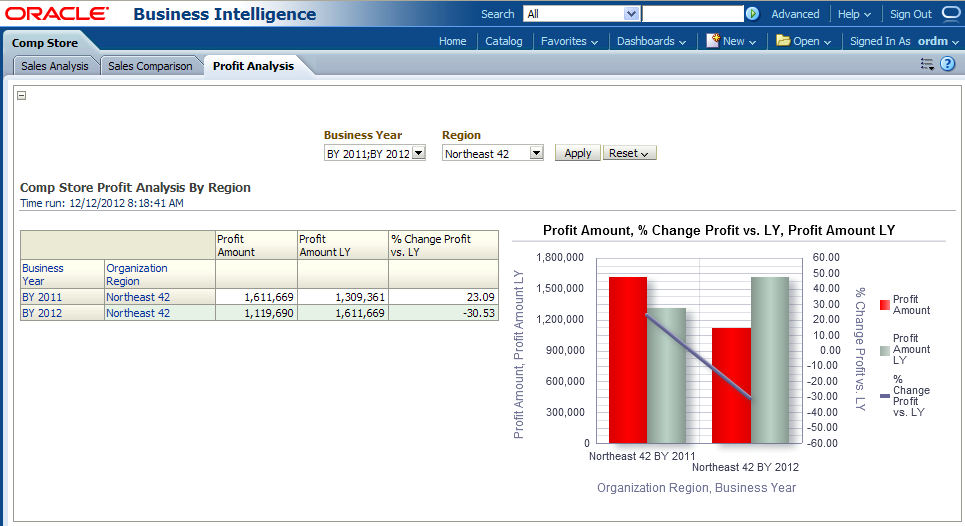Screen dimensions: 965x526
Task: Click the New document icon
Action: pyautogui.click(x=713, y=41)
